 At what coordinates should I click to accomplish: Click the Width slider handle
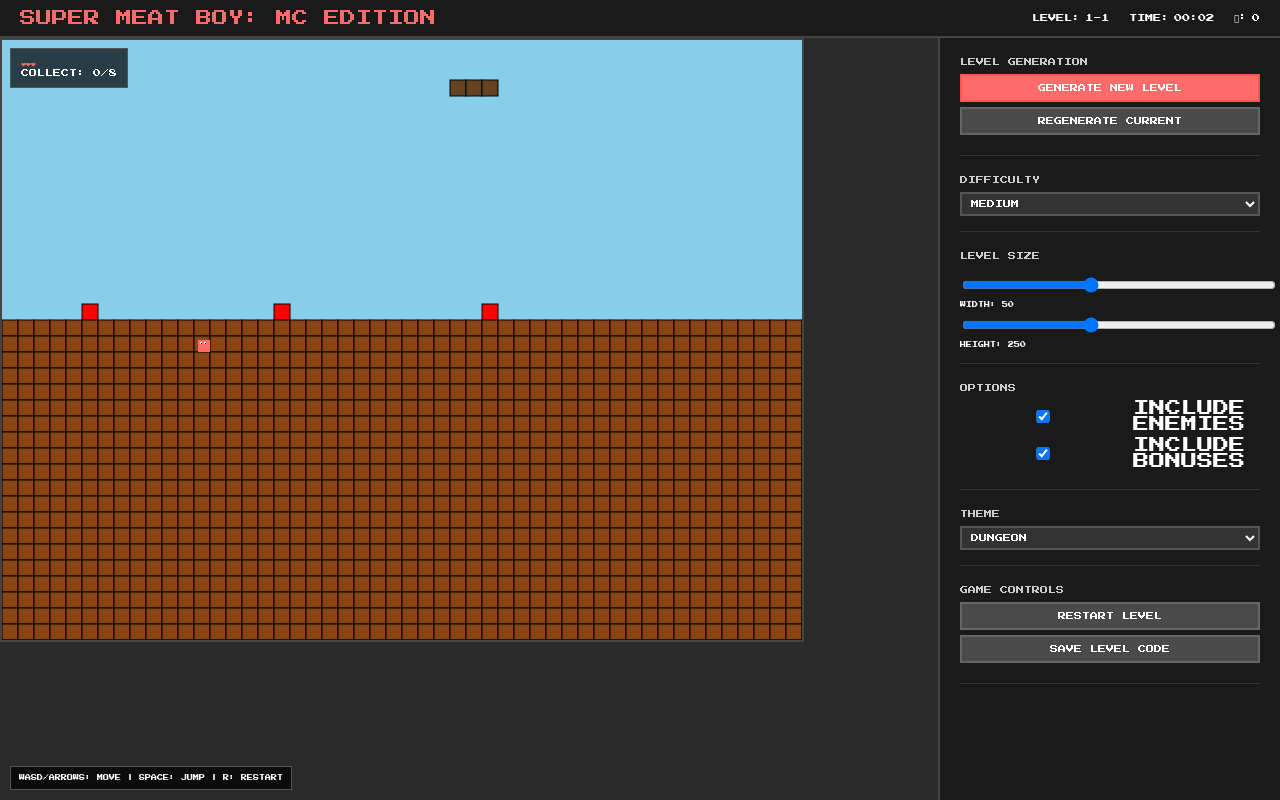click(x=1090, y=285)
